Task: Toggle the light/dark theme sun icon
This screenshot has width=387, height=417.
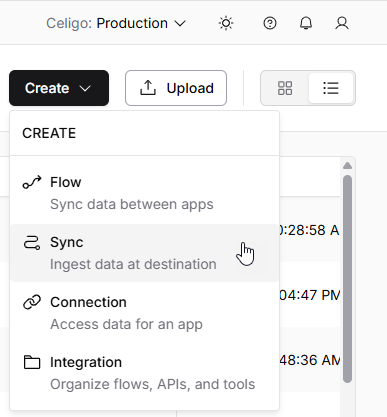Action: point(226,23)
